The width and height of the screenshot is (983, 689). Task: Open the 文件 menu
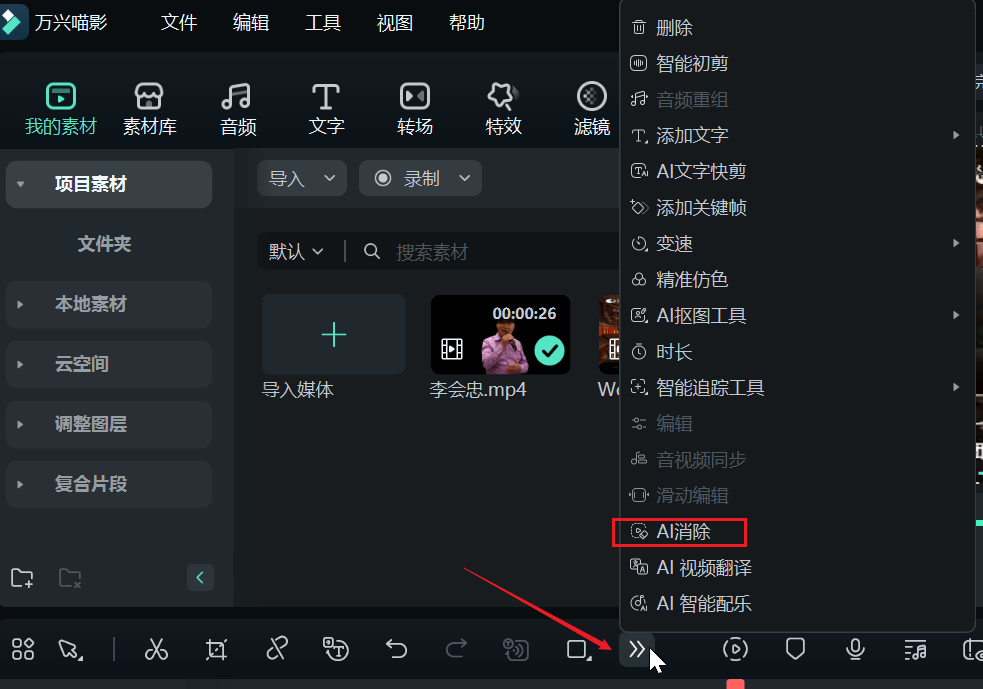pyautogui.click(x=179, y=23)
